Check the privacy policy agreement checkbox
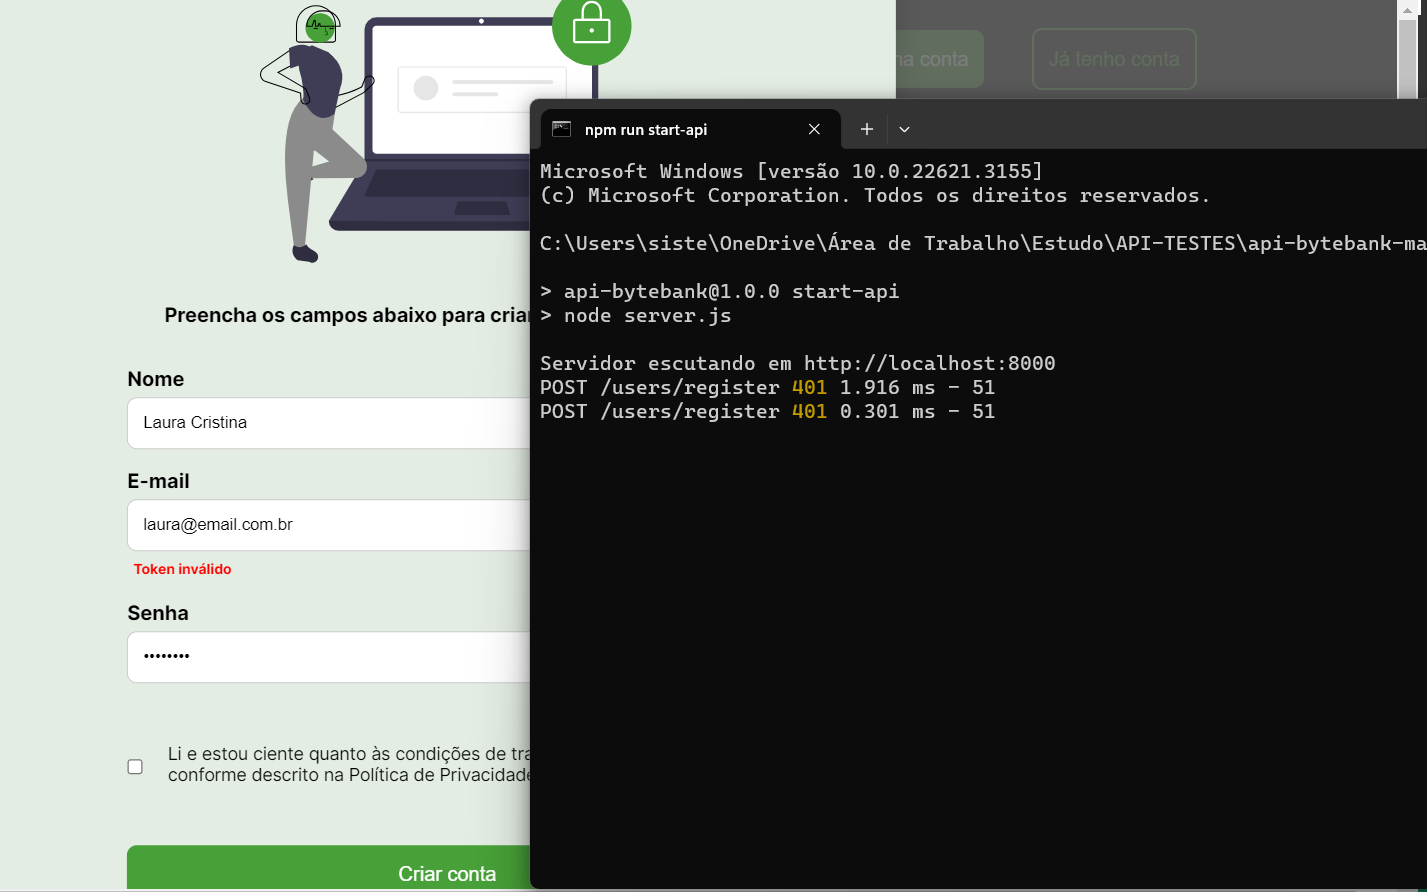This screenshot has width=1427, height=892. tap(135, 767)
